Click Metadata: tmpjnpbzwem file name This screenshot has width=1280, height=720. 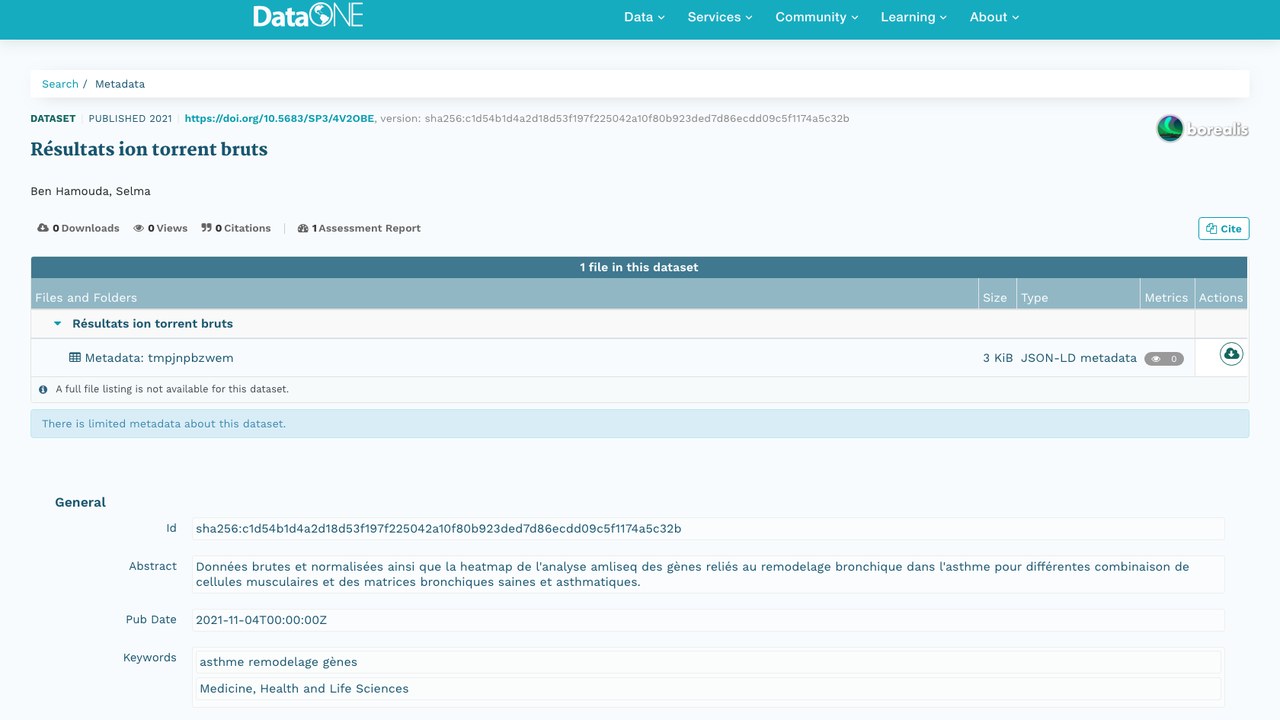point(159,357)
